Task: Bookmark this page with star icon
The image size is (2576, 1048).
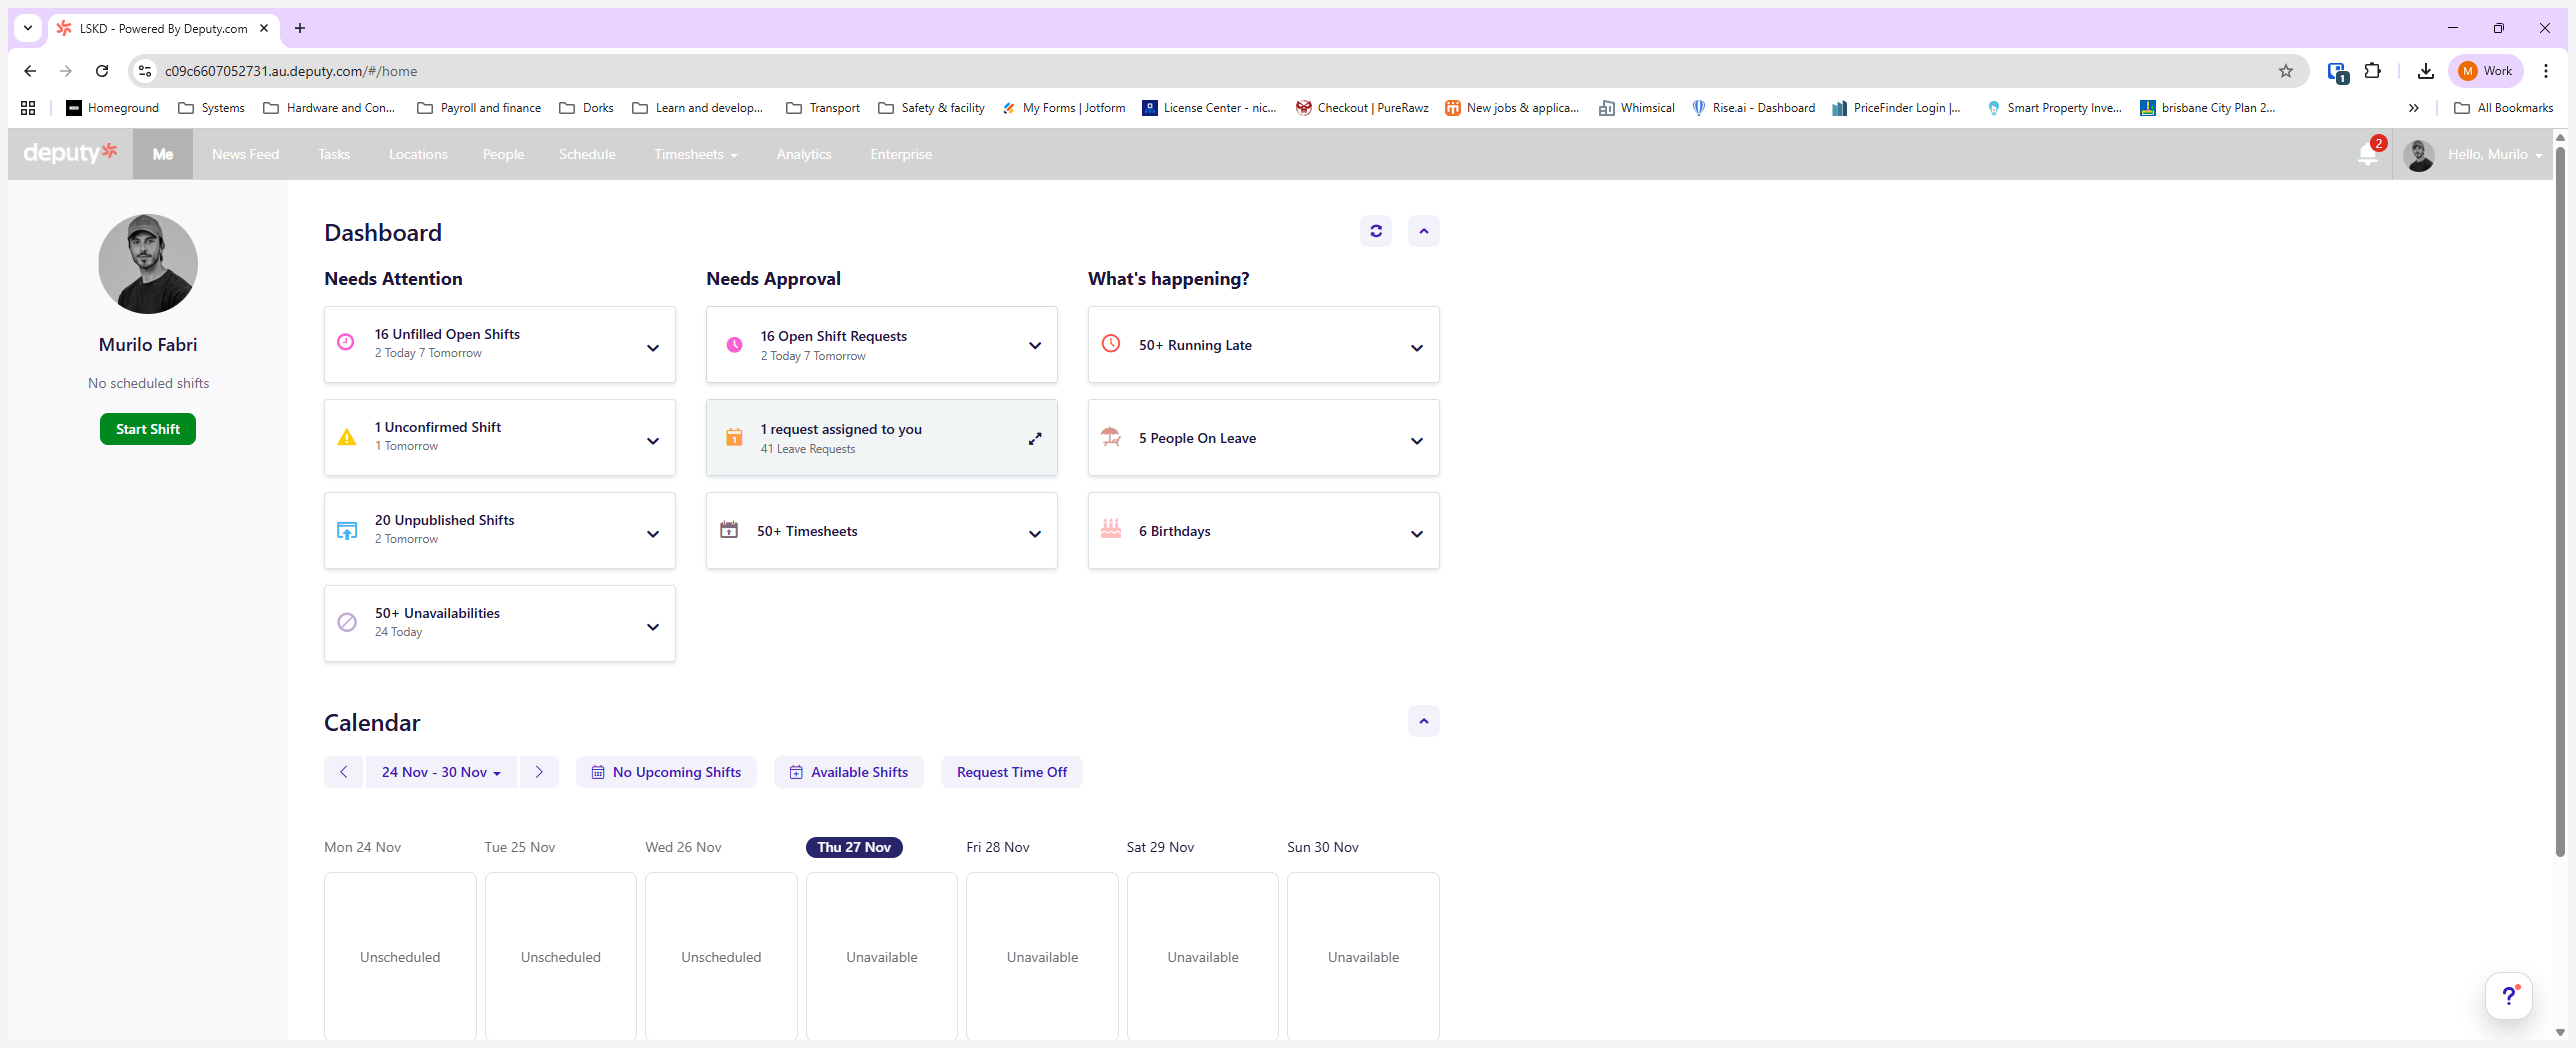Action: [x=2285, y=71]
